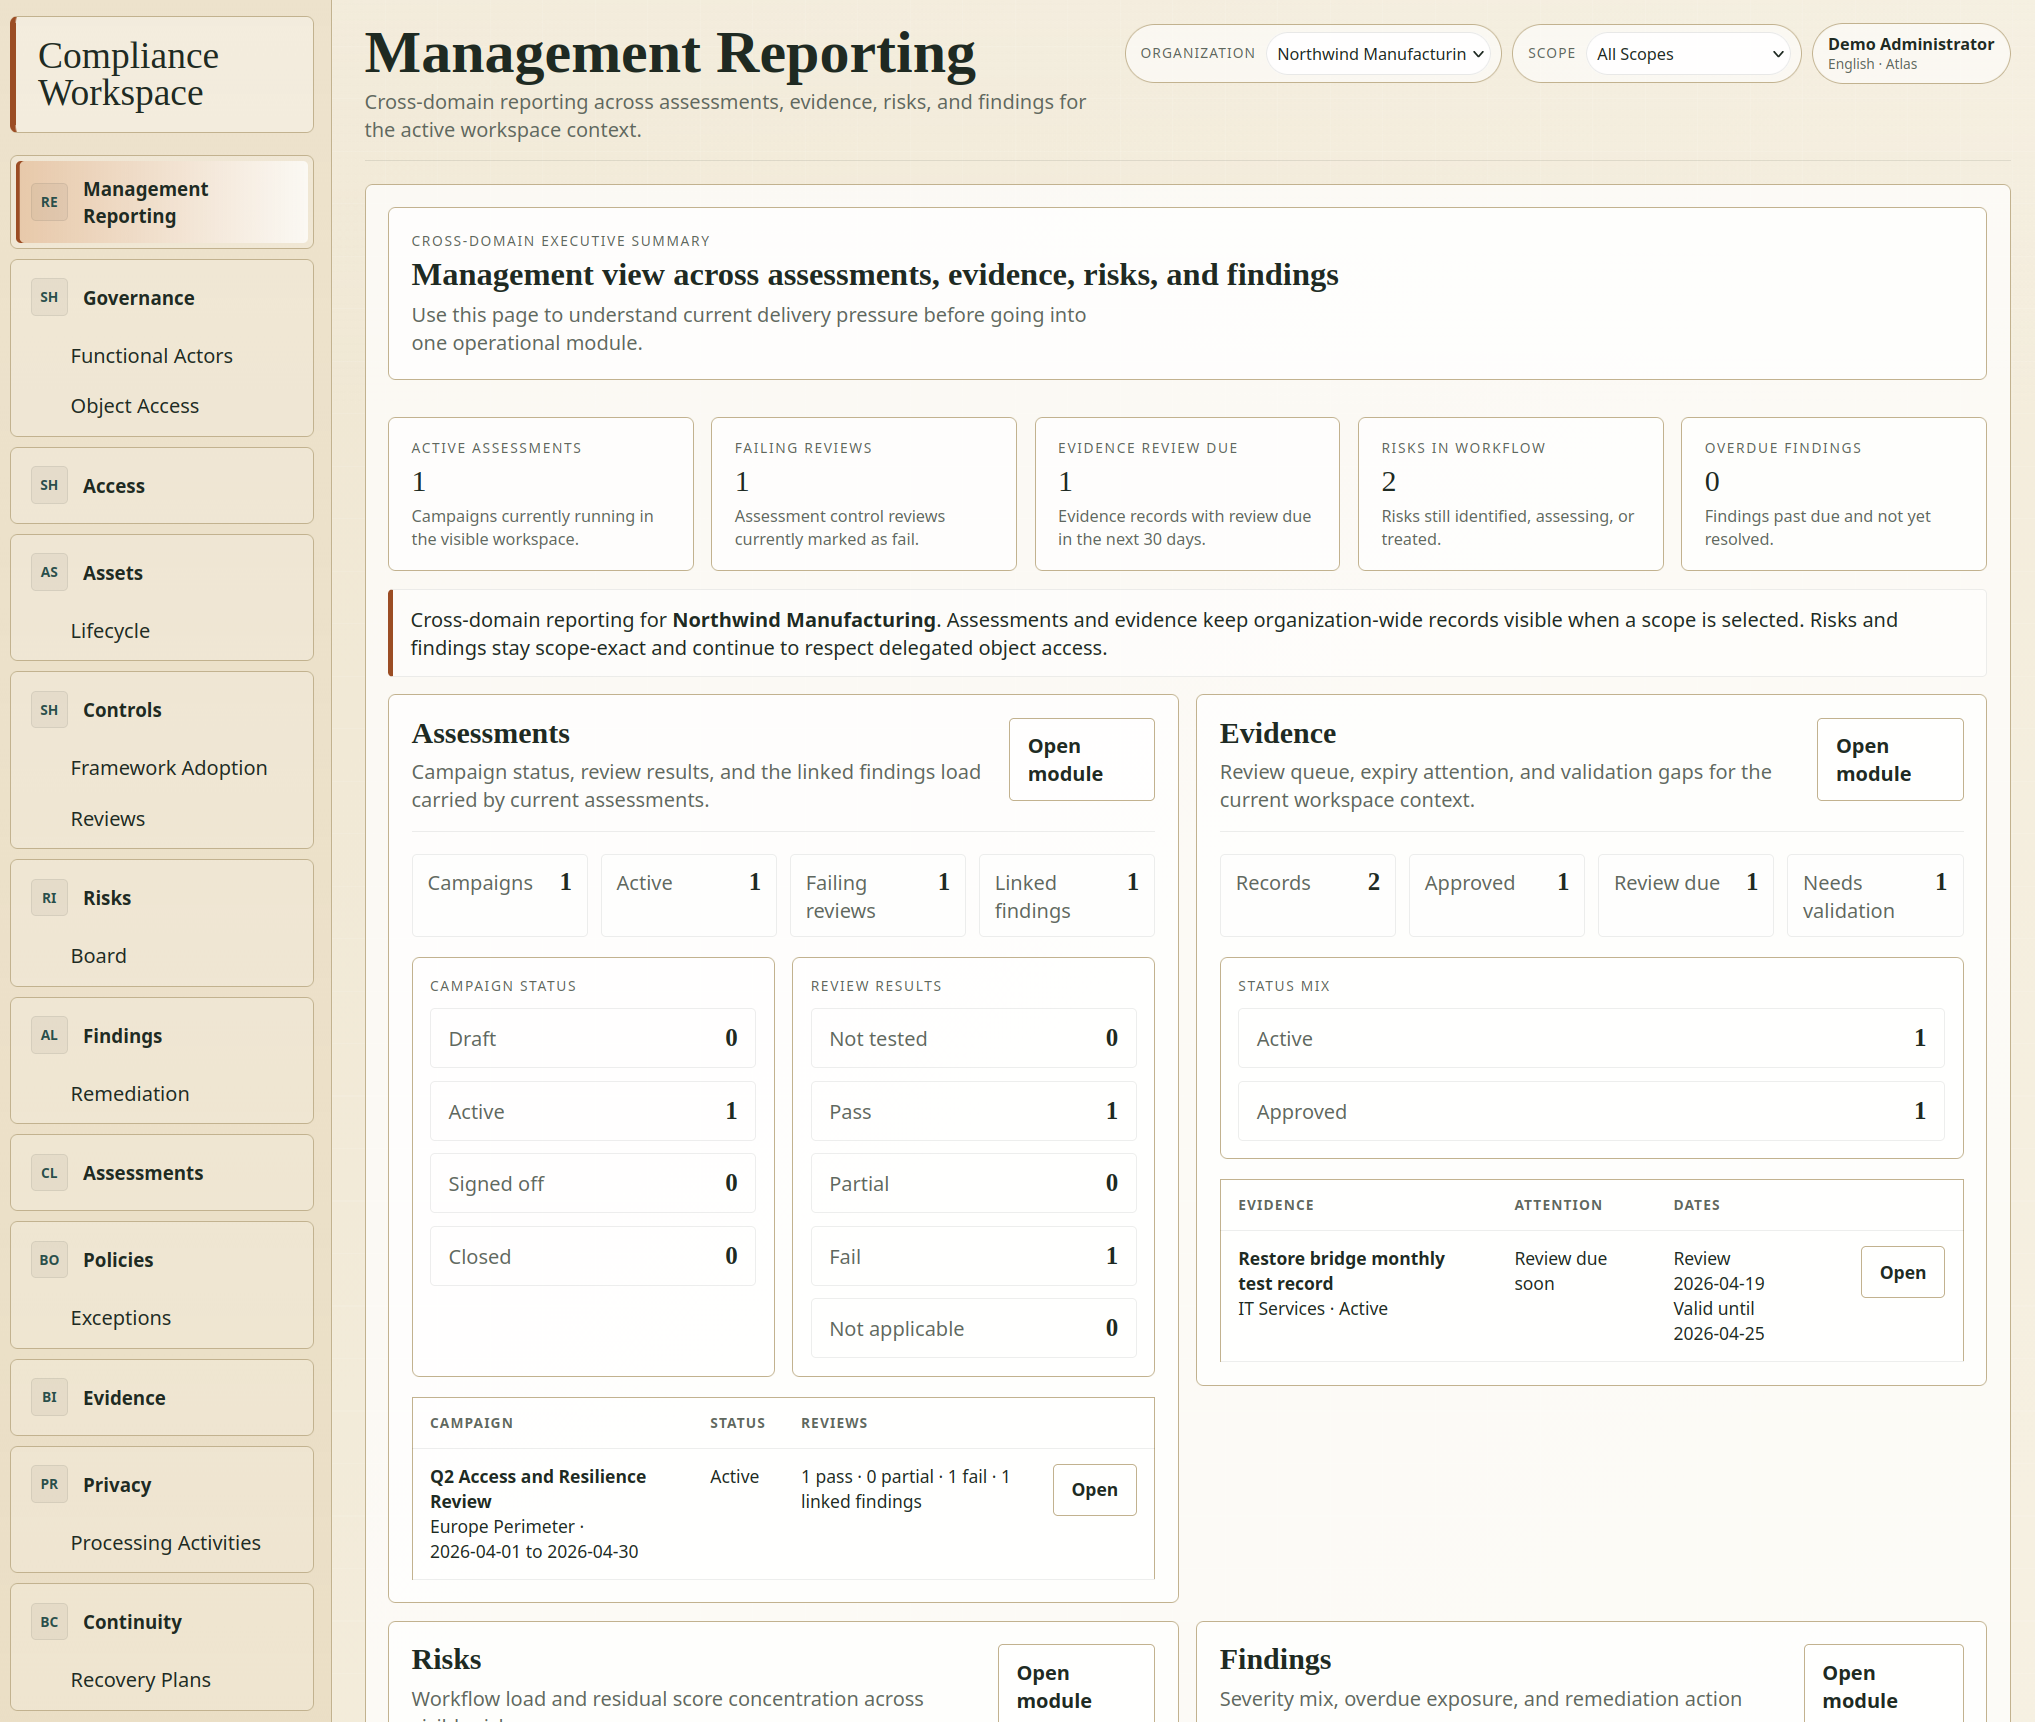Open the Demo Administrator user menu
The image size is (2035, 1722).
tap(1910, 54)
